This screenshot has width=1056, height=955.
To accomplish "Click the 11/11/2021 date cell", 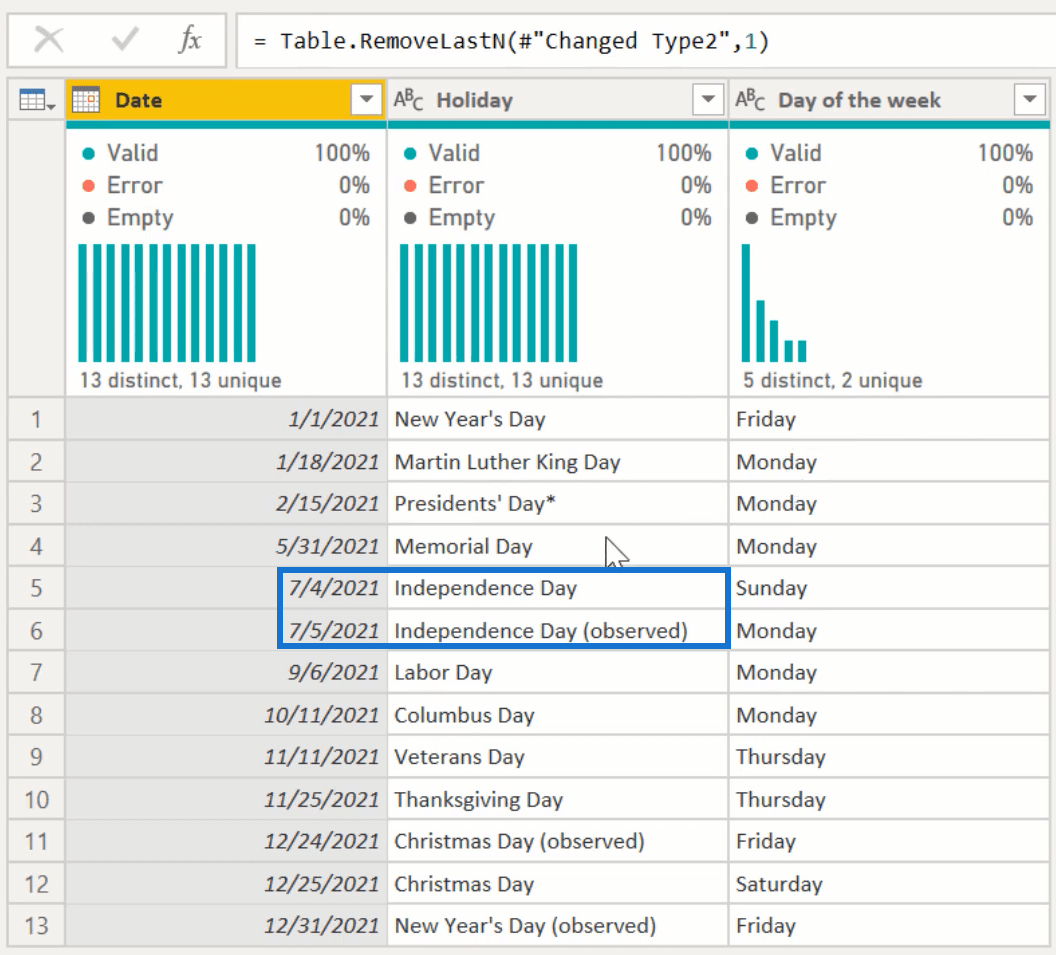I will [x=226, y=757].
